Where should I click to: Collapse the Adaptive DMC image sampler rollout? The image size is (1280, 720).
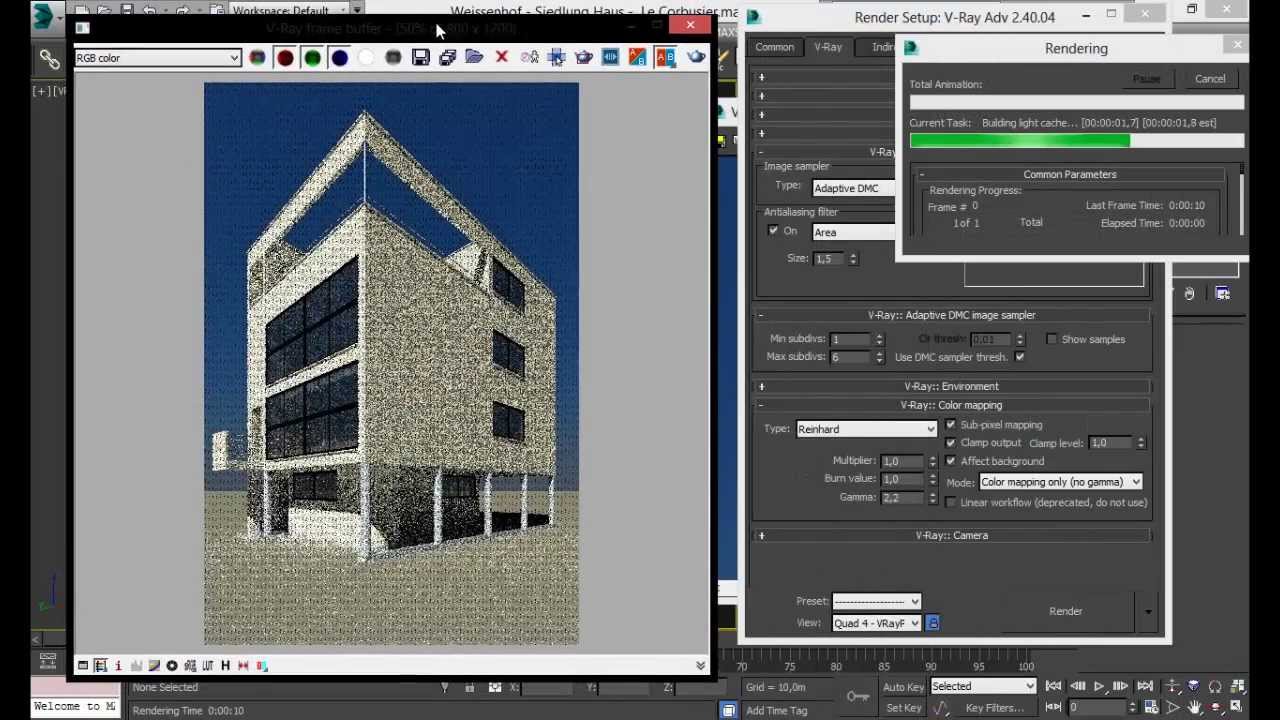(761, 315)
